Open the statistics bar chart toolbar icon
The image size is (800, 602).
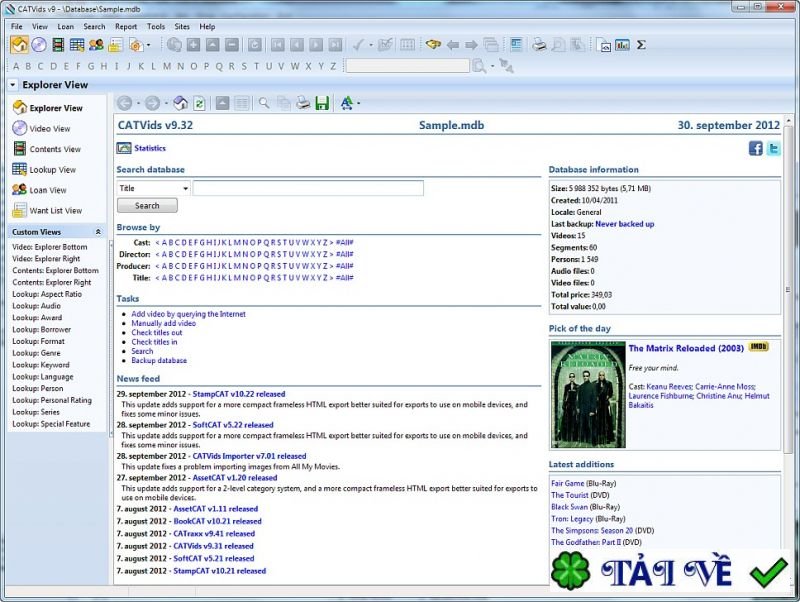[622, 45]
